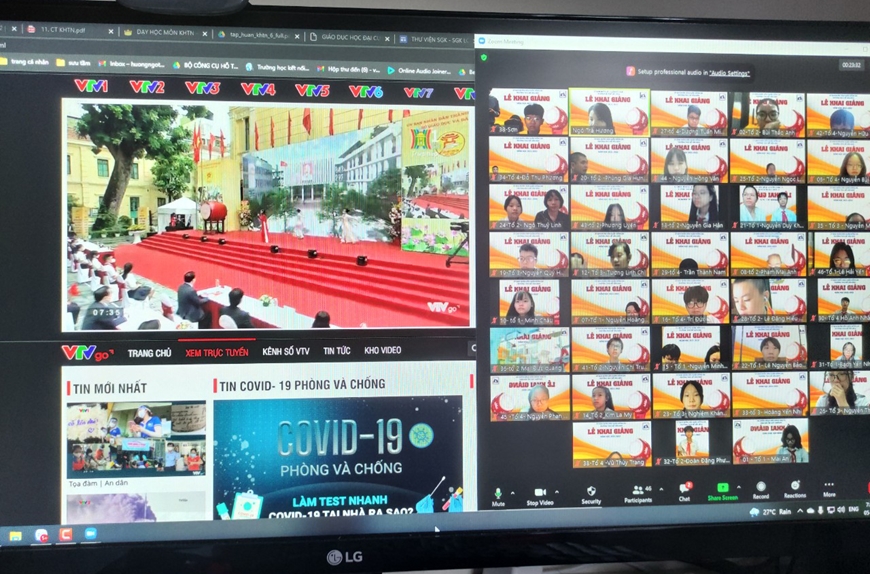
Task: Select the VTV6 channel logo
Action: click(x=366, y=92)
